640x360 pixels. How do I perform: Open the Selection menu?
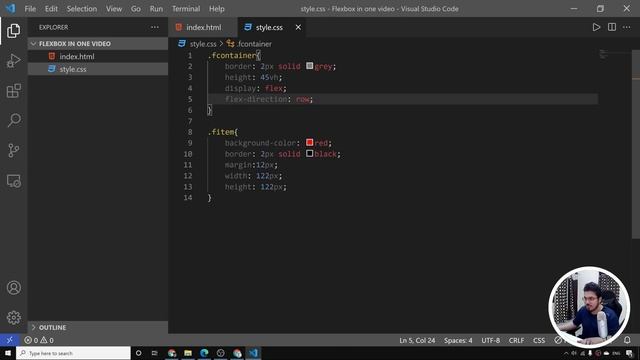click(x=82, y=9)
